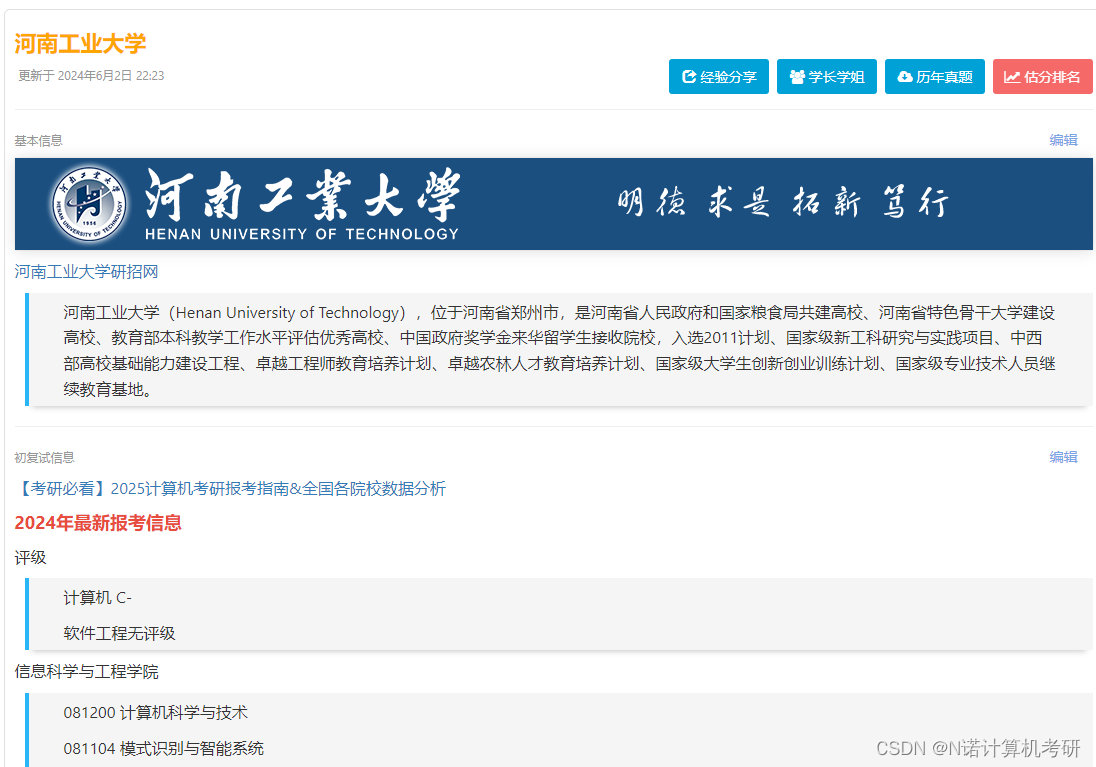
Task: Click the cloud download icon in 历年真题
Action: 905,77
